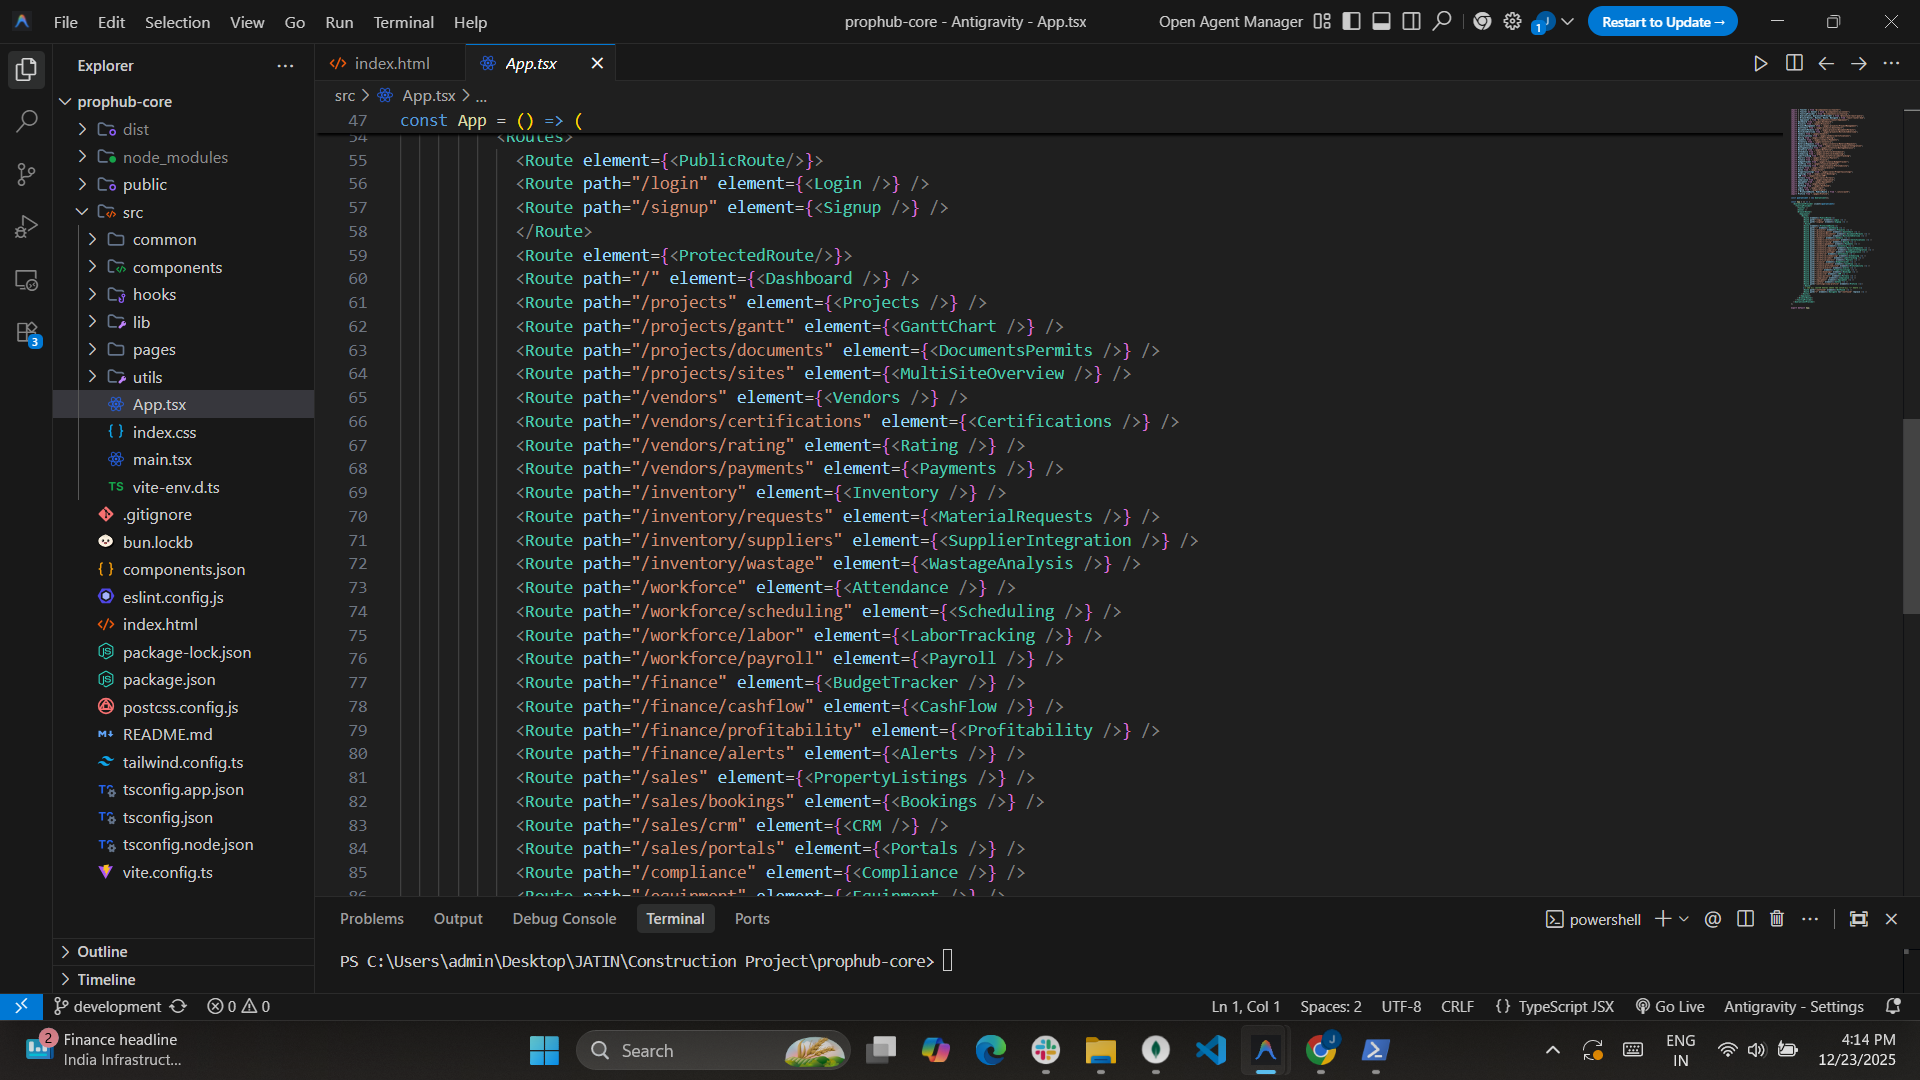The image size is (1920, 1080).
Task: Open the Terminal menu
Action: tap(403, 22)
